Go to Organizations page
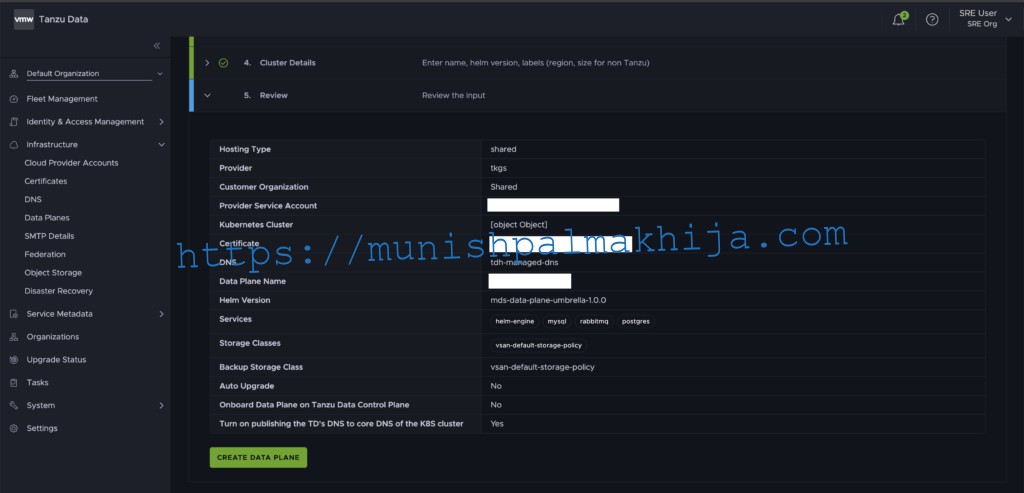 53,337
